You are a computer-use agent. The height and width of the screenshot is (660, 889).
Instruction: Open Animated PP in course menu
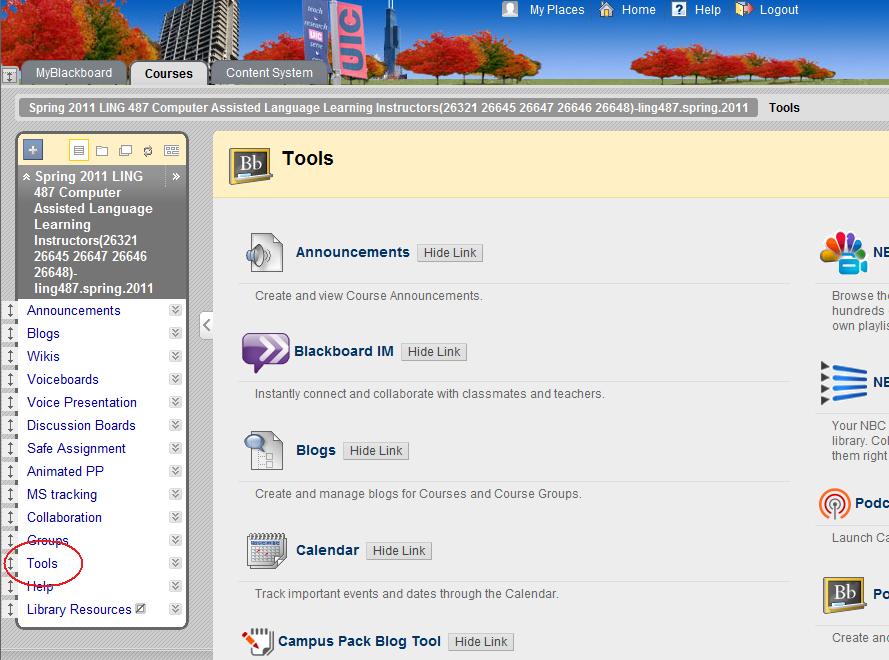(65, 471)
